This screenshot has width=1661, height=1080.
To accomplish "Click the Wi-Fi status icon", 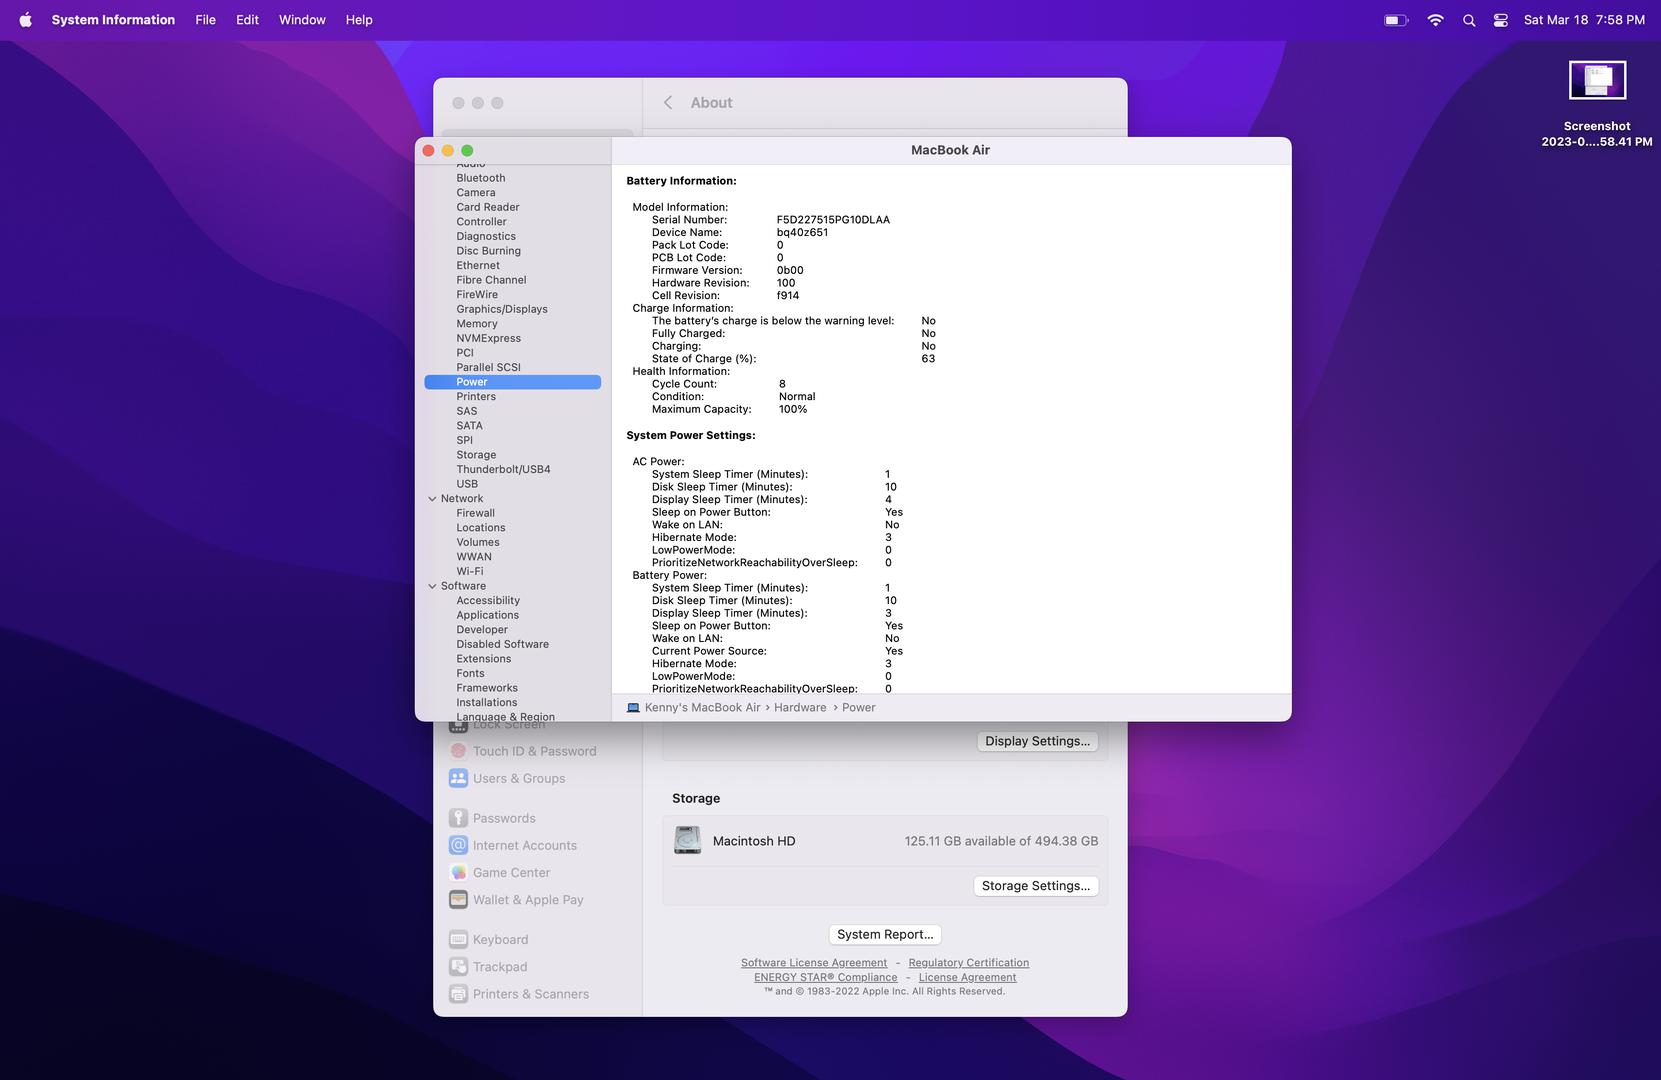I will point(1435,20).
